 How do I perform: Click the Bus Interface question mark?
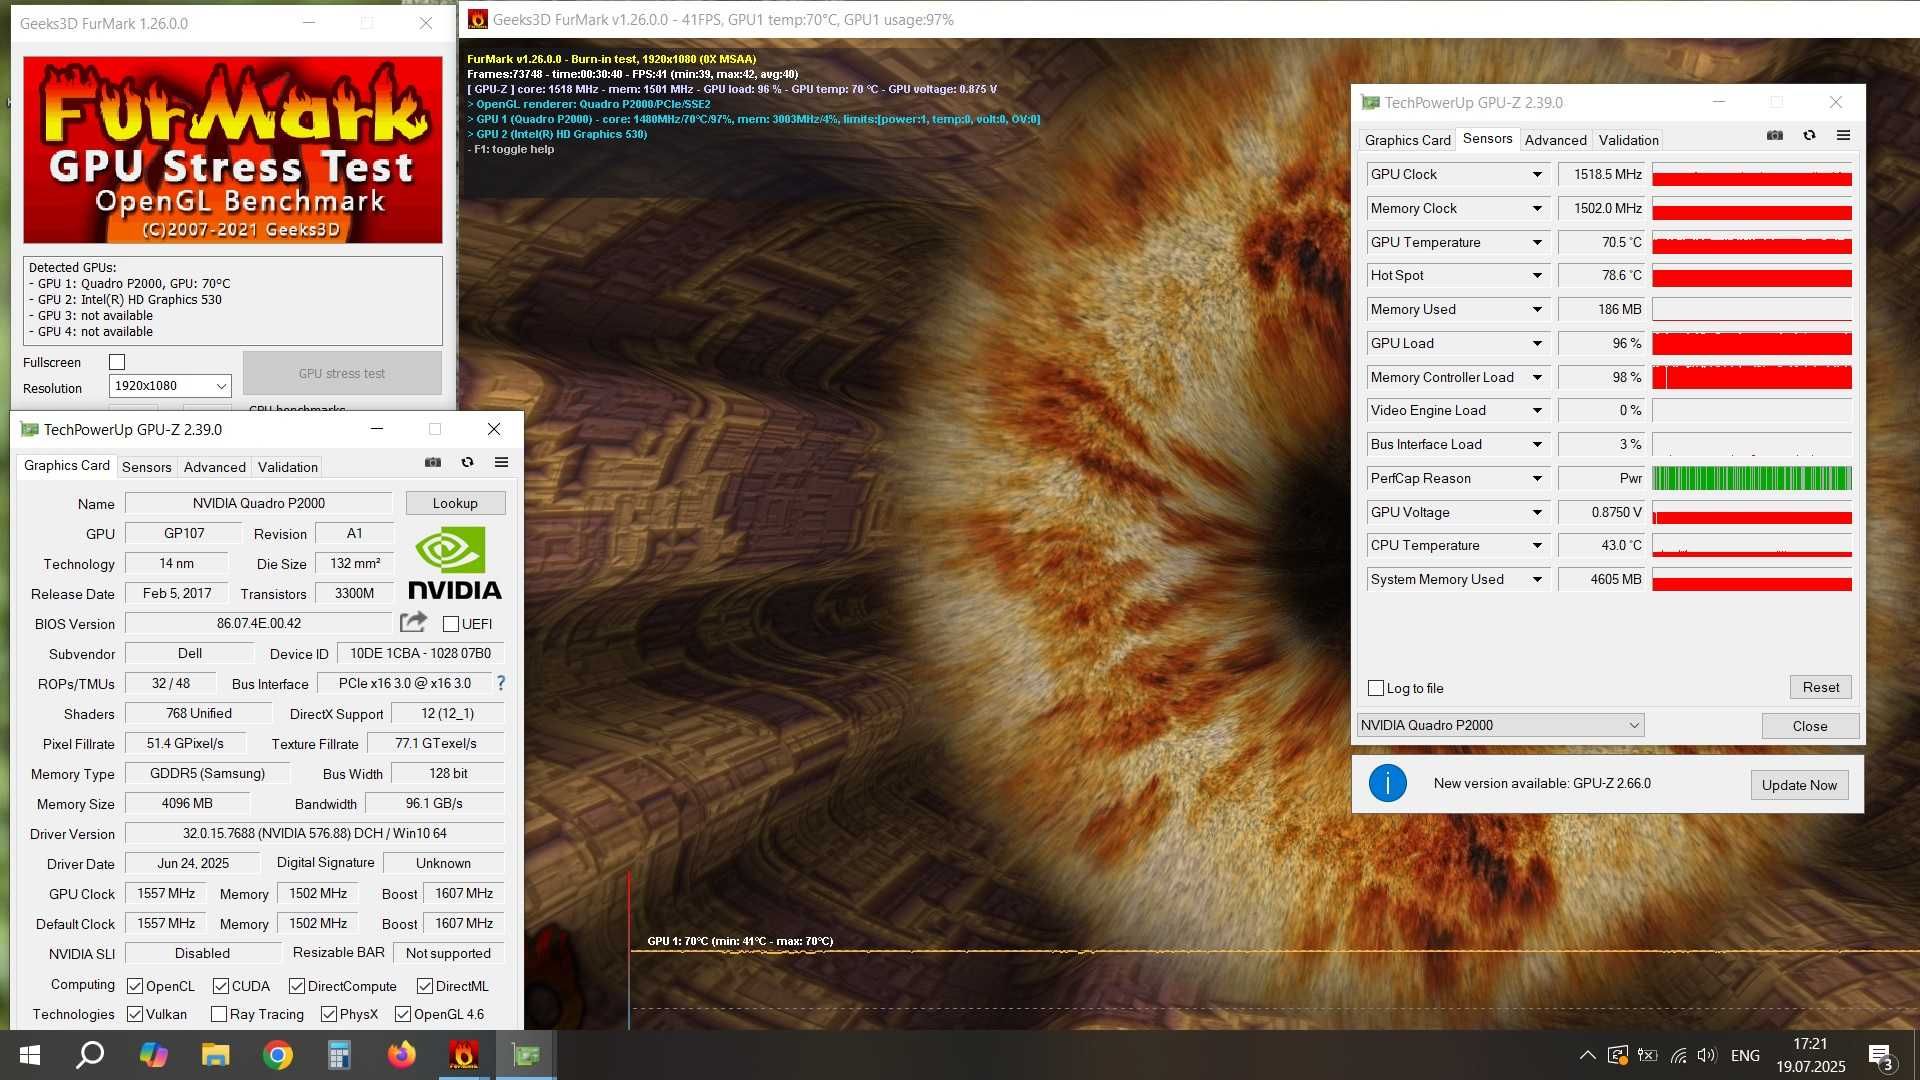pos(501,683)
